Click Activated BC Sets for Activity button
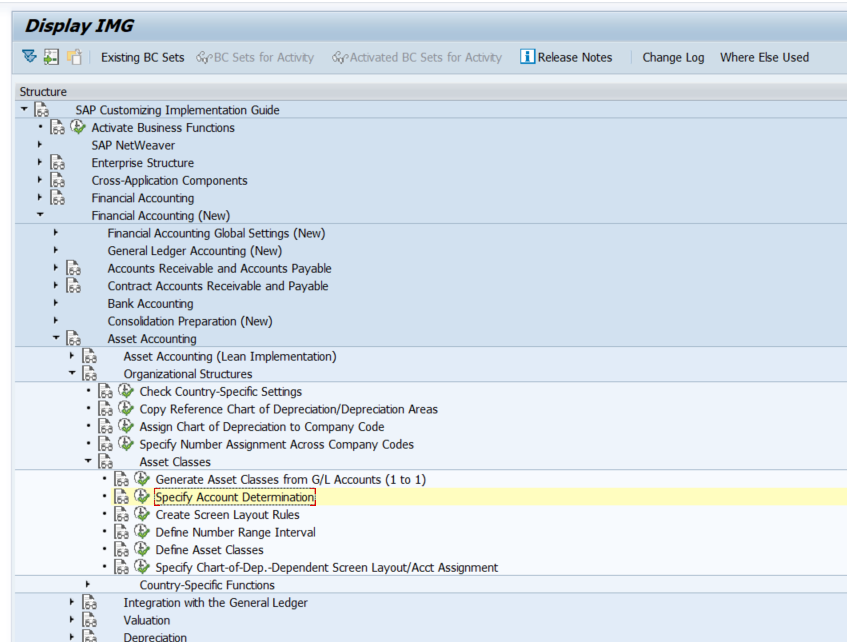The image size is (847, 642). point(417,57)
